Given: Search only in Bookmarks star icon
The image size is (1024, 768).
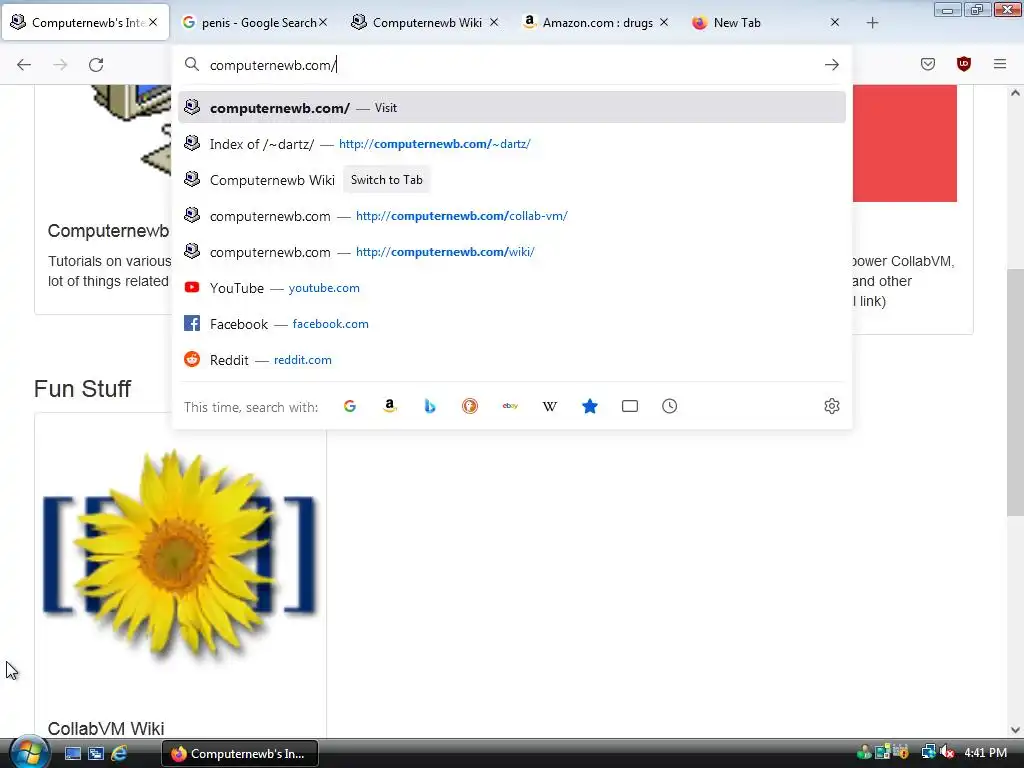Looking at the screenshot, I should 590,406.
